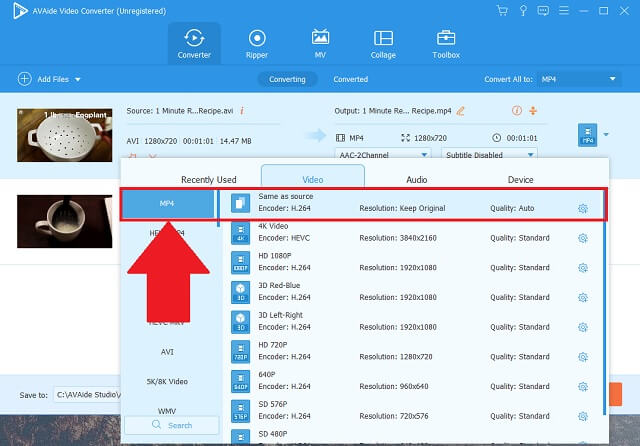Choose the HD 720P preset
Viewport: 640px width, 446px height.
click(413, 351)
